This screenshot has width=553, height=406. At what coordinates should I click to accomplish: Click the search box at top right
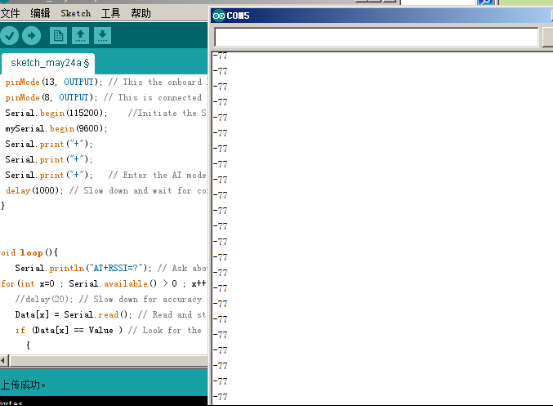coord(438,2)
